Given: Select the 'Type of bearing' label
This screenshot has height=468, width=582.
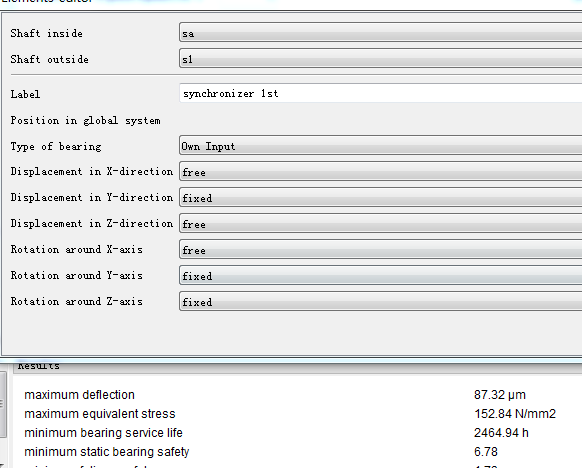Looking at the screenshot, I should (56, 147).
